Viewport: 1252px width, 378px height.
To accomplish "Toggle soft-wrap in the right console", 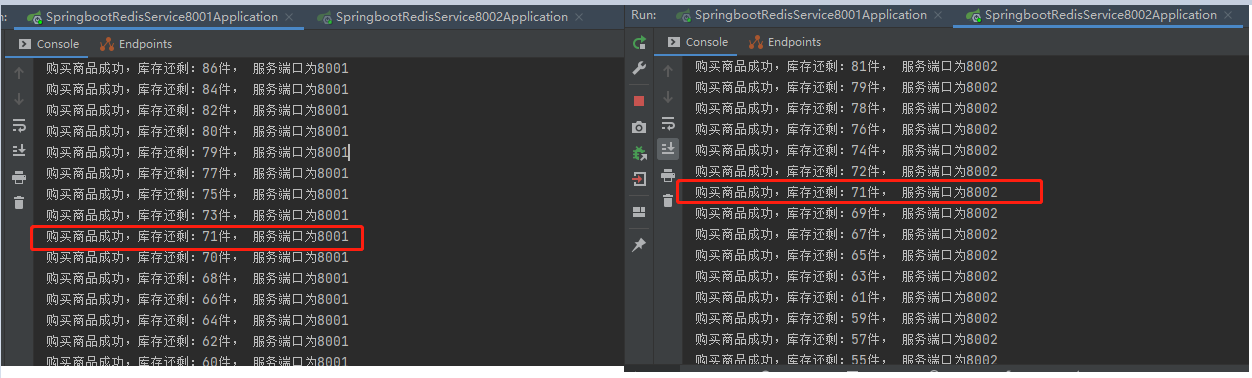I will pyautogui.click(x=667, y=123).
